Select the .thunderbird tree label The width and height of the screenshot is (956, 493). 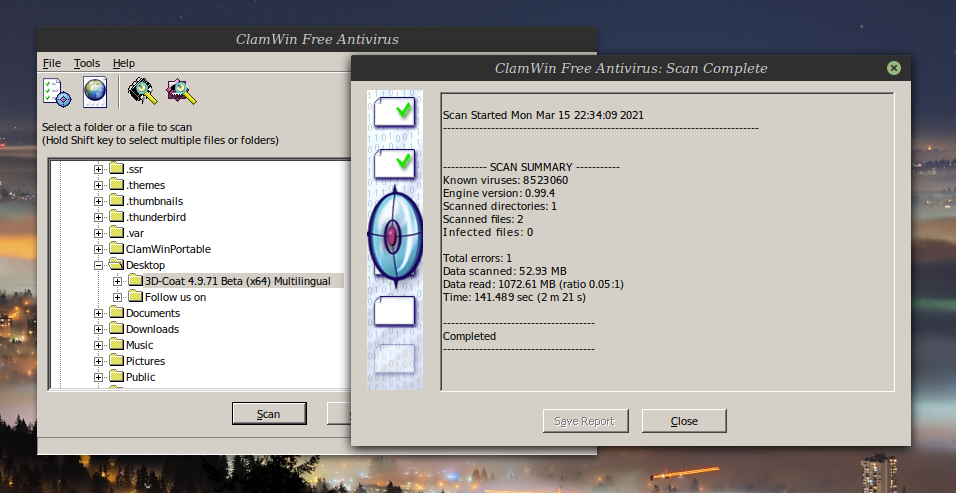coord(156,217)
